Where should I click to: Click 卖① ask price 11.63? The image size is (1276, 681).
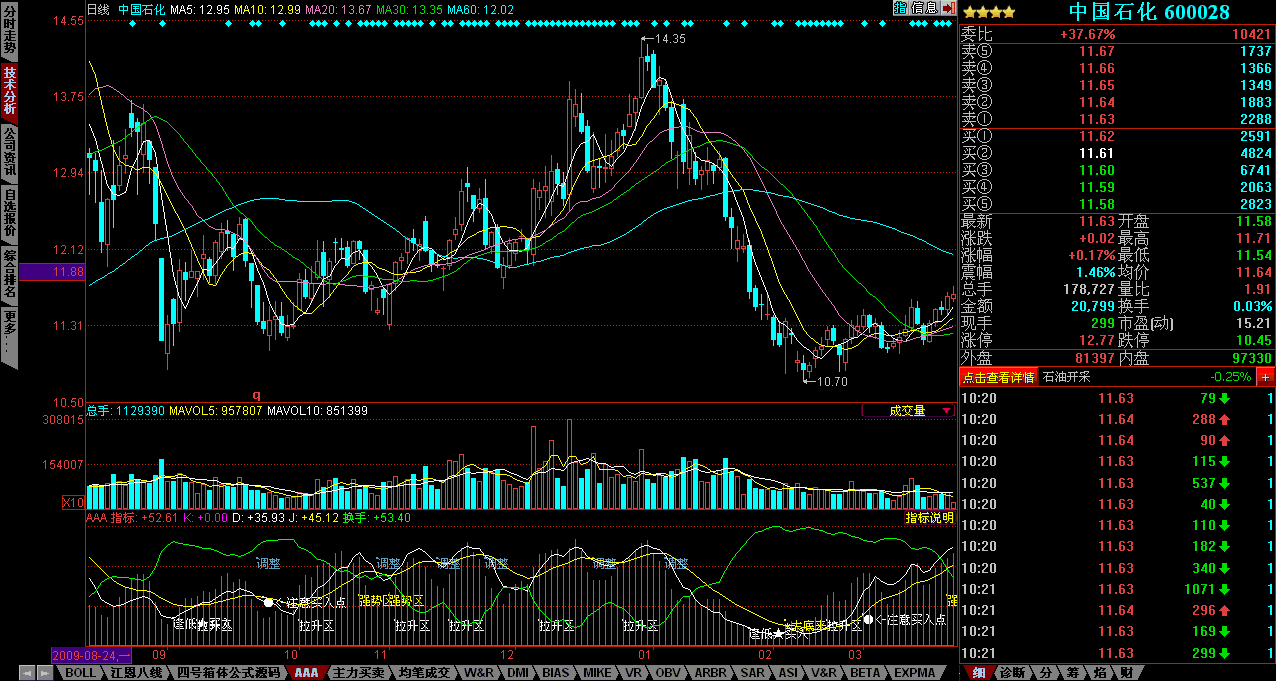click(1096, 119)
